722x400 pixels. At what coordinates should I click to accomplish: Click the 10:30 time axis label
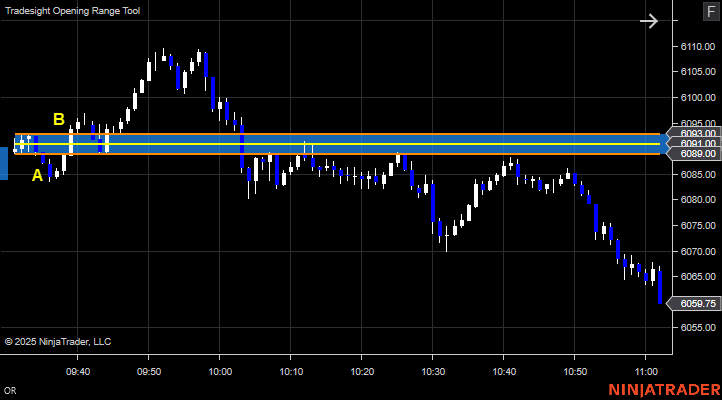click(433, 371)
